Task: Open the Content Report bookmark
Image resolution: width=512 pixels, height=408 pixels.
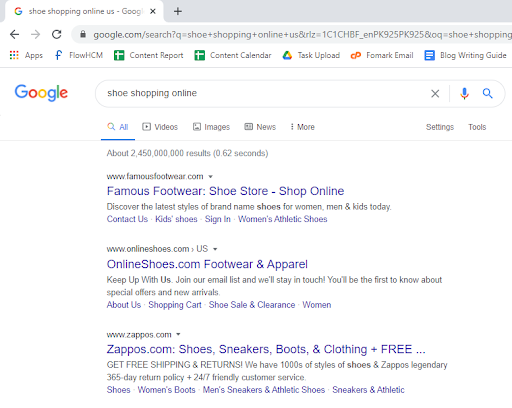Action: point(148,55)
